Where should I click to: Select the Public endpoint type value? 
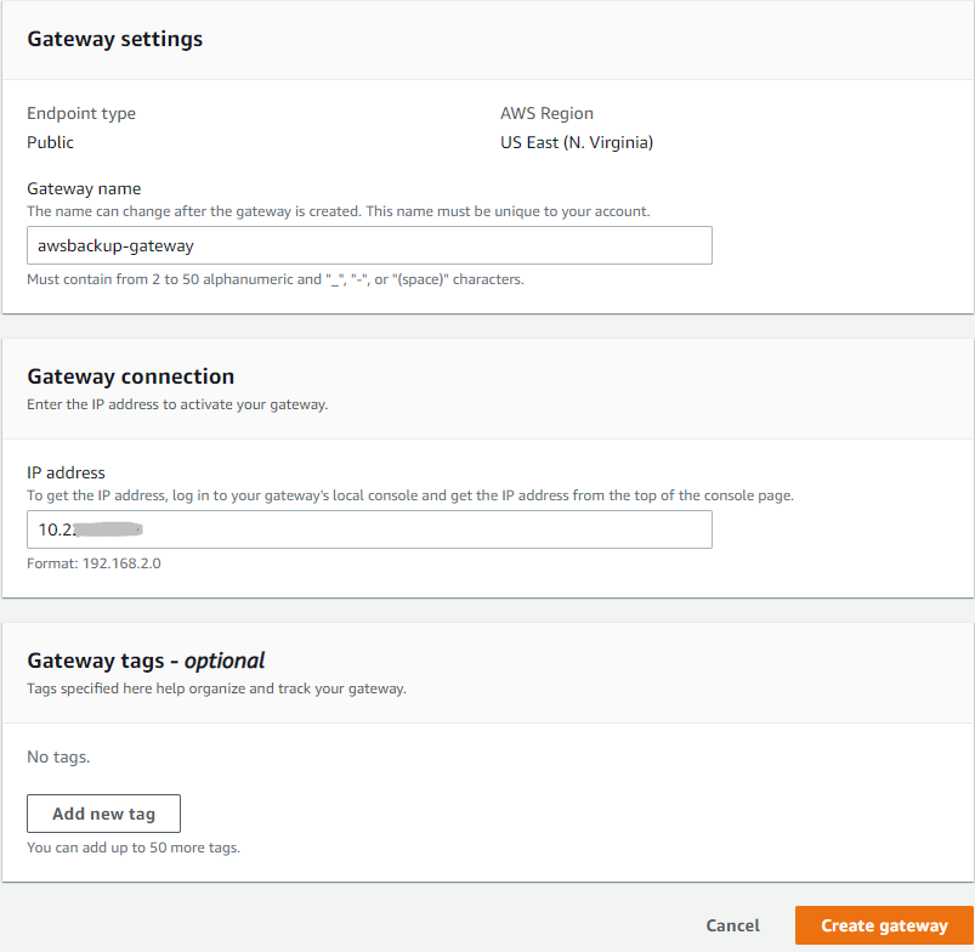pos(50,142)
